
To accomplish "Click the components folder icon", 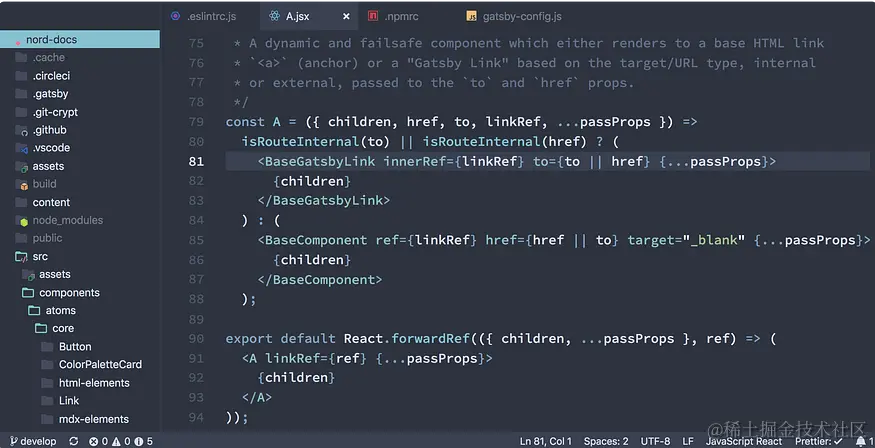I will click(x=28, y=293).
